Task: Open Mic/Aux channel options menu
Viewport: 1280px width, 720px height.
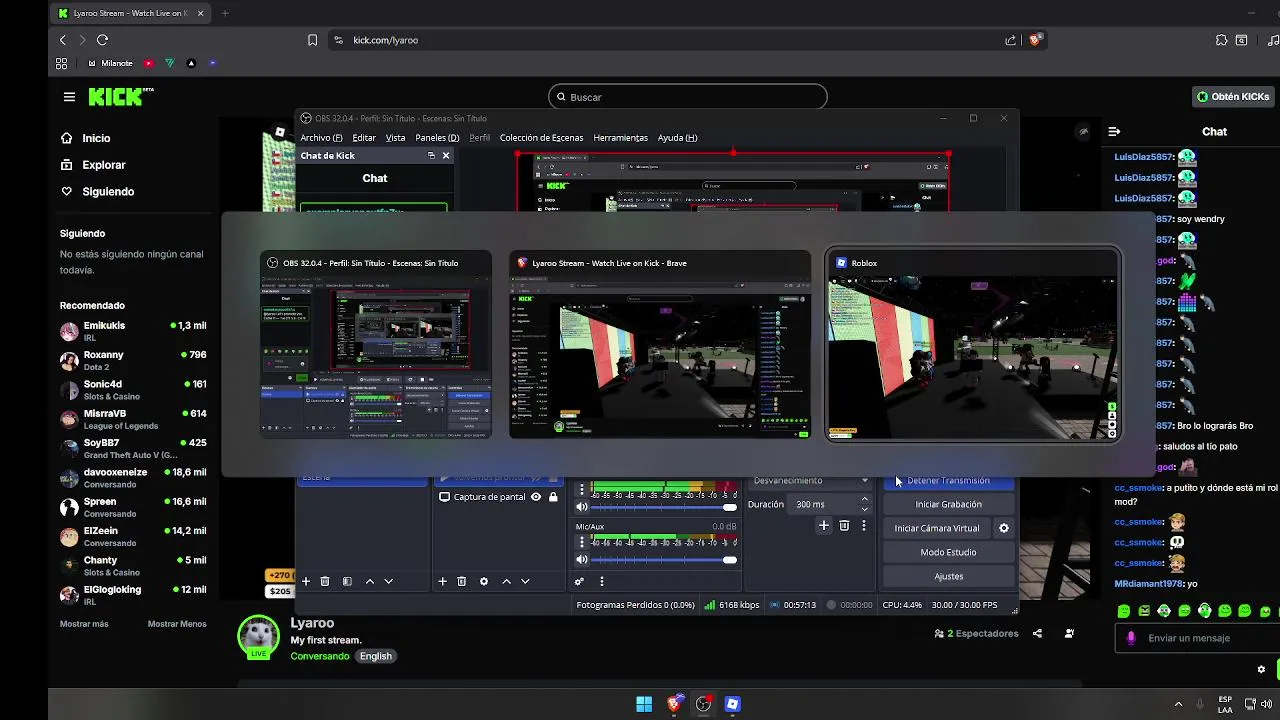Action: (582, 542)
